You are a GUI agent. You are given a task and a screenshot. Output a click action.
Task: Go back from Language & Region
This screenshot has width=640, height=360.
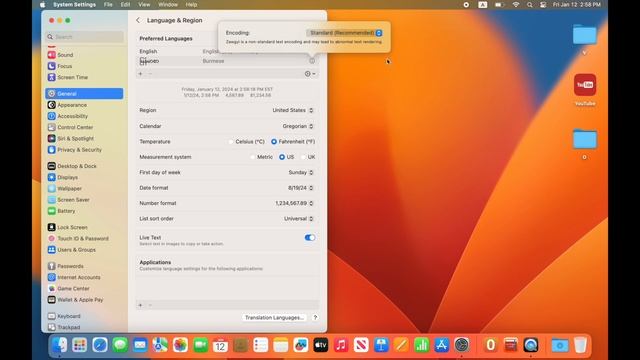(x=138, y=20)
